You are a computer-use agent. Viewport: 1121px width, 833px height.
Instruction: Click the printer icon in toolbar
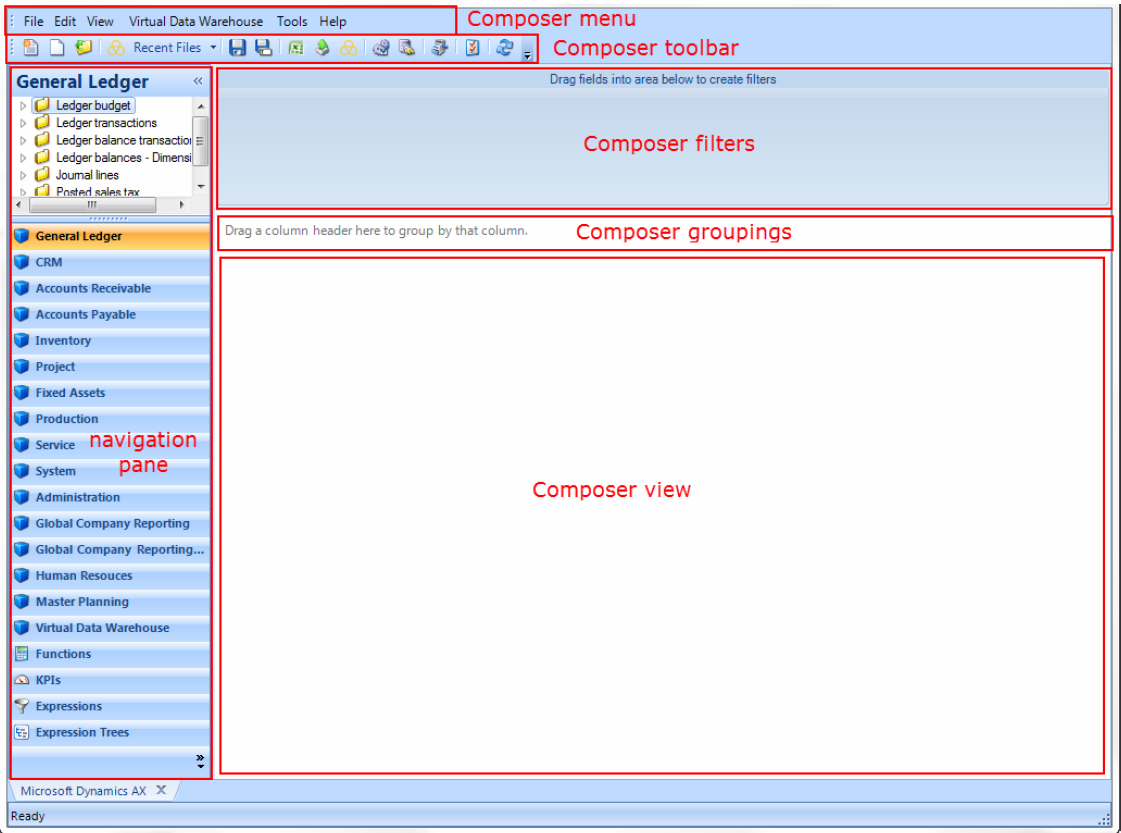(439, 47)
